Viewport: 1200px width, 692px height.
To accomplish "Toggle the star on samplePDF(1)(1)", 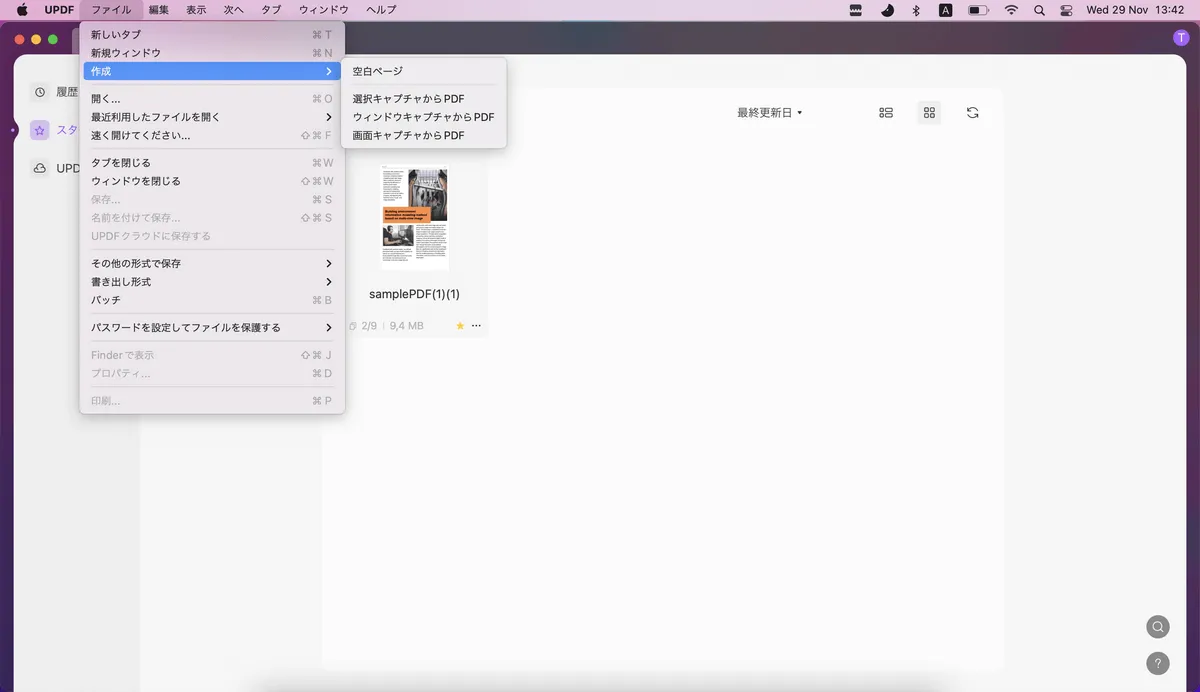I will tap(460, 326).
